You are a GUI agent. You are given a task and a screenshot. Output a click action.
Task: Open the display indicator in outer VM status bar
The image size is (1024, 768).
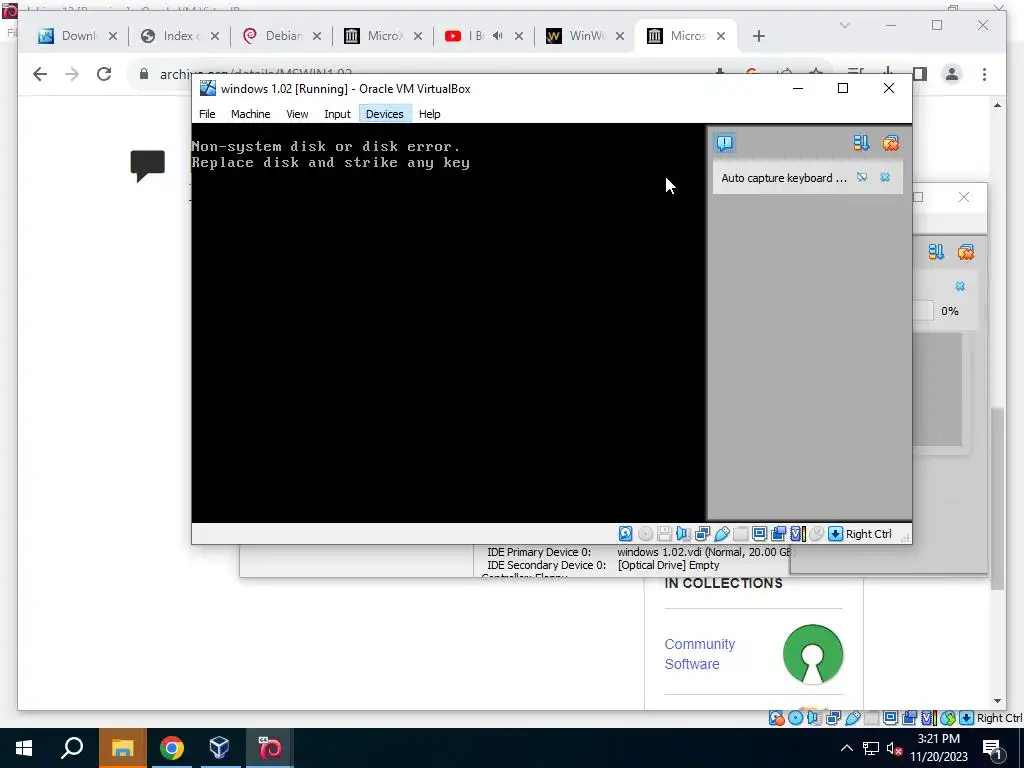pyautogui.click(x=891, y=718)
